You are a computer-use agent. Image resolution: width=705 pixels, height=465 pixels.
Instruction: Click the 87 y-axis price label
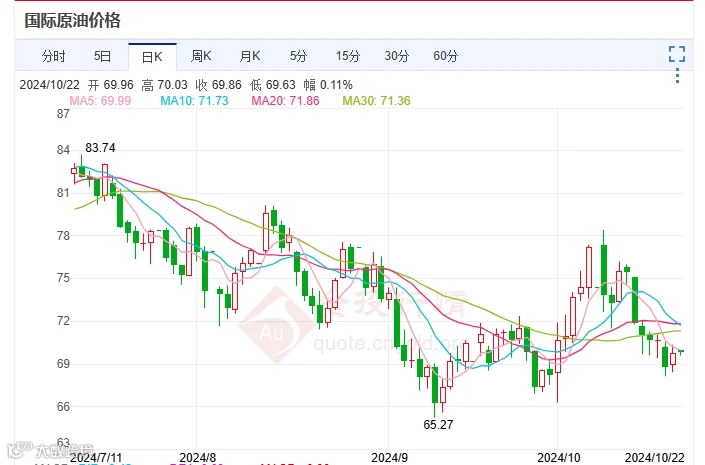[x=63, y=114]
